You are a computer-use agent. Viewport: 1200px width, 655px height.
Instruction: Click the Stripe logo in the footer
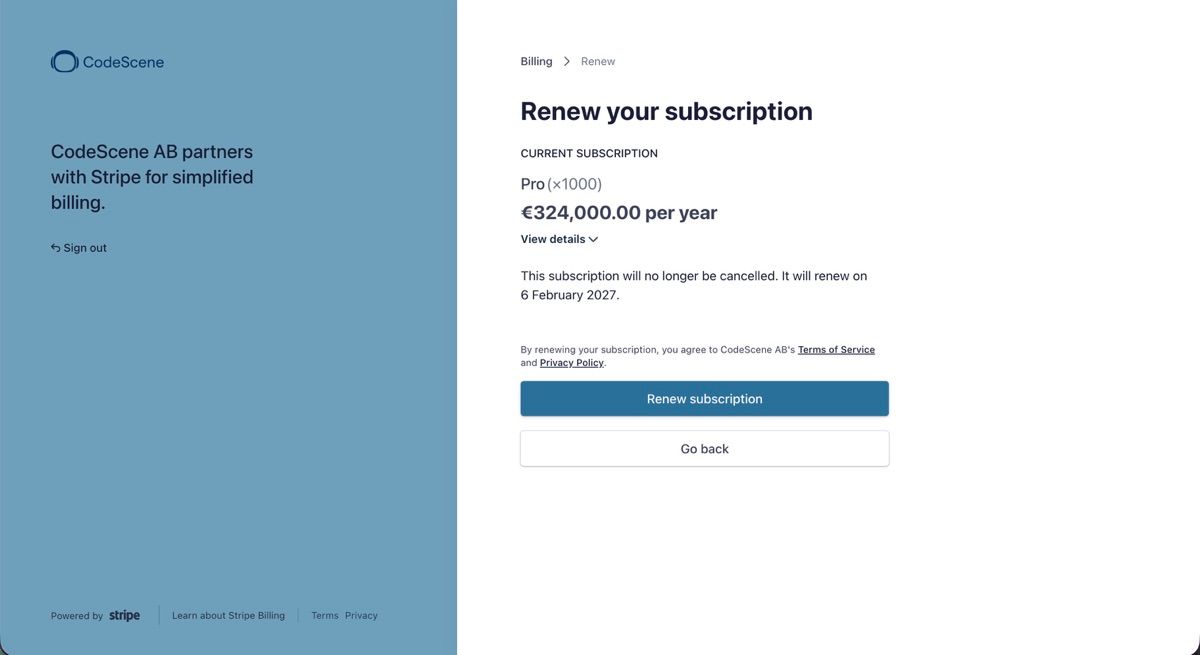125,615
